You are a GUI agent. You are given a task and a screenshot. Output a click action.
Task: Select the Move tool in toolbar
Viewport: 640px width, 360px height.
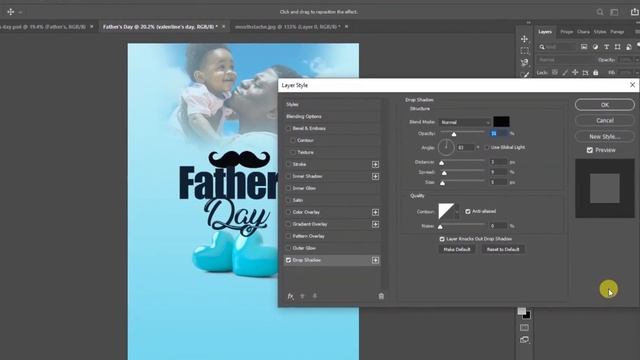click(x=524, y=39)
